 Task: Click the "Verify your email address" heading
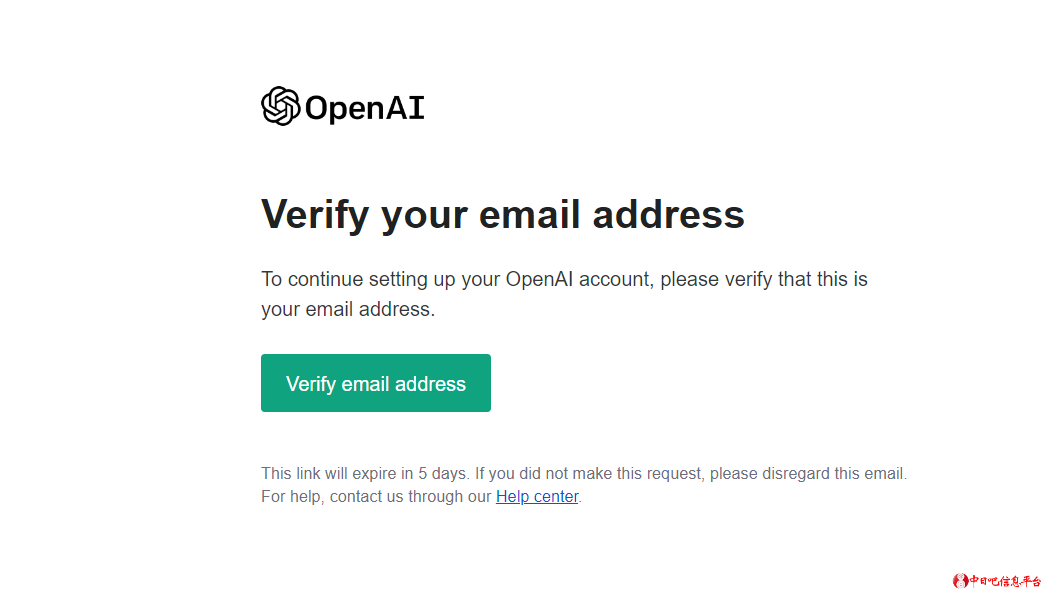pos(502,214)
